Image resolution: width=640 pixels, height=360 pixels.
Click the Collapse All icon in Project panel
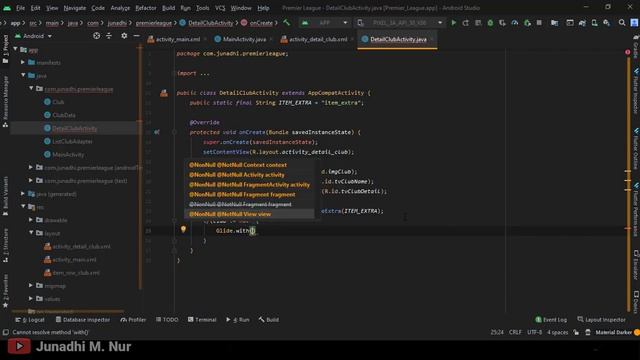tap(109, 36)
